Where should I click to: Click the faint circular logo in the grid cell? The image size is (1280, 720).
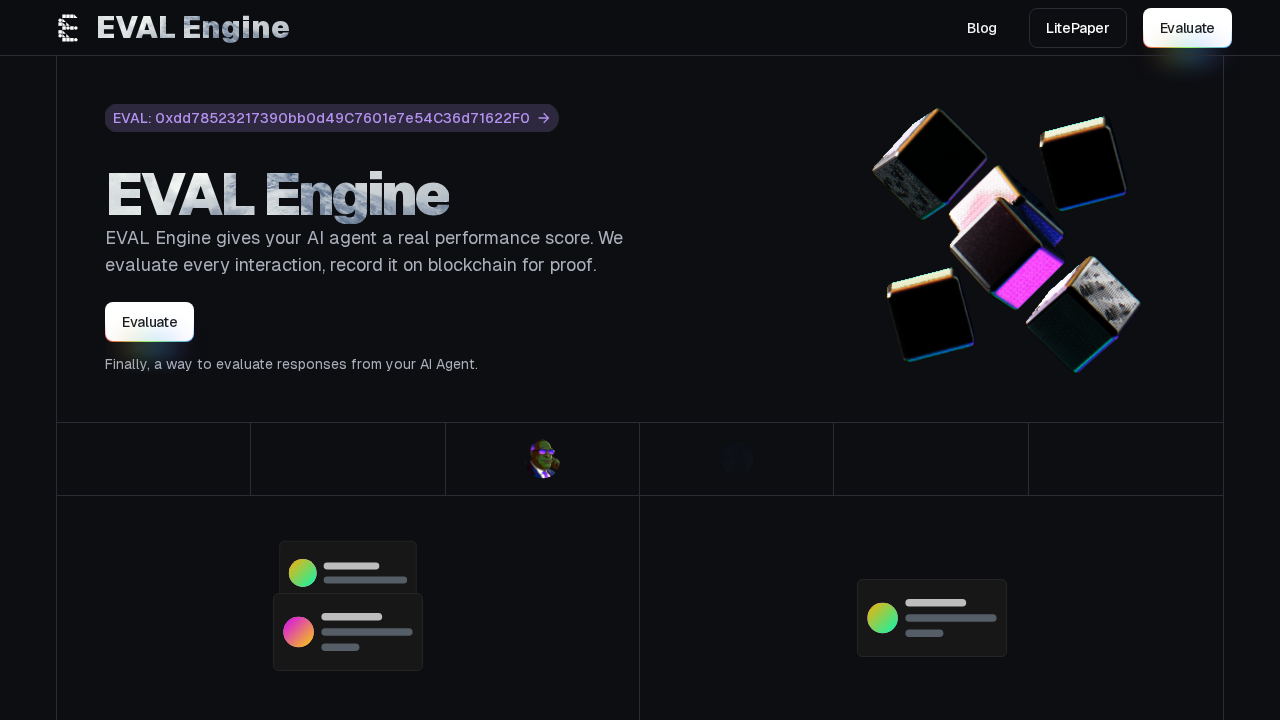point(736,459)
